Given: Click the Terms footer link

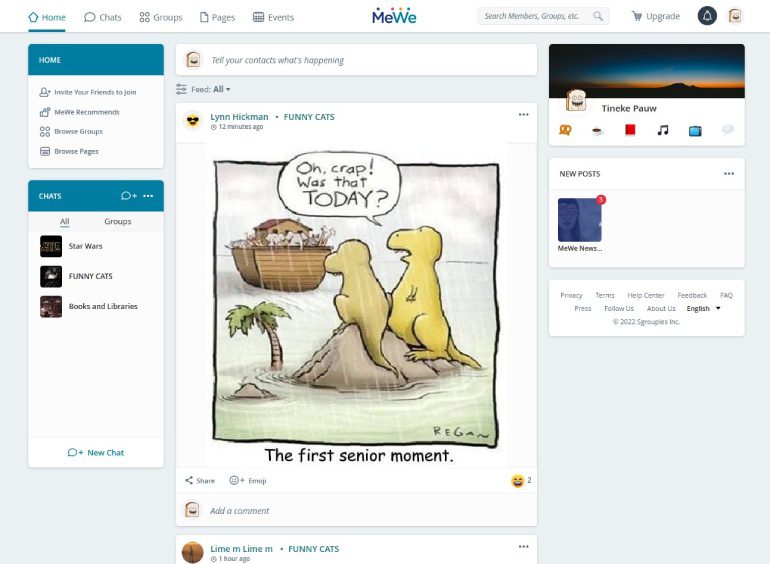Looking at the screenshot, I should coord(605,295).
